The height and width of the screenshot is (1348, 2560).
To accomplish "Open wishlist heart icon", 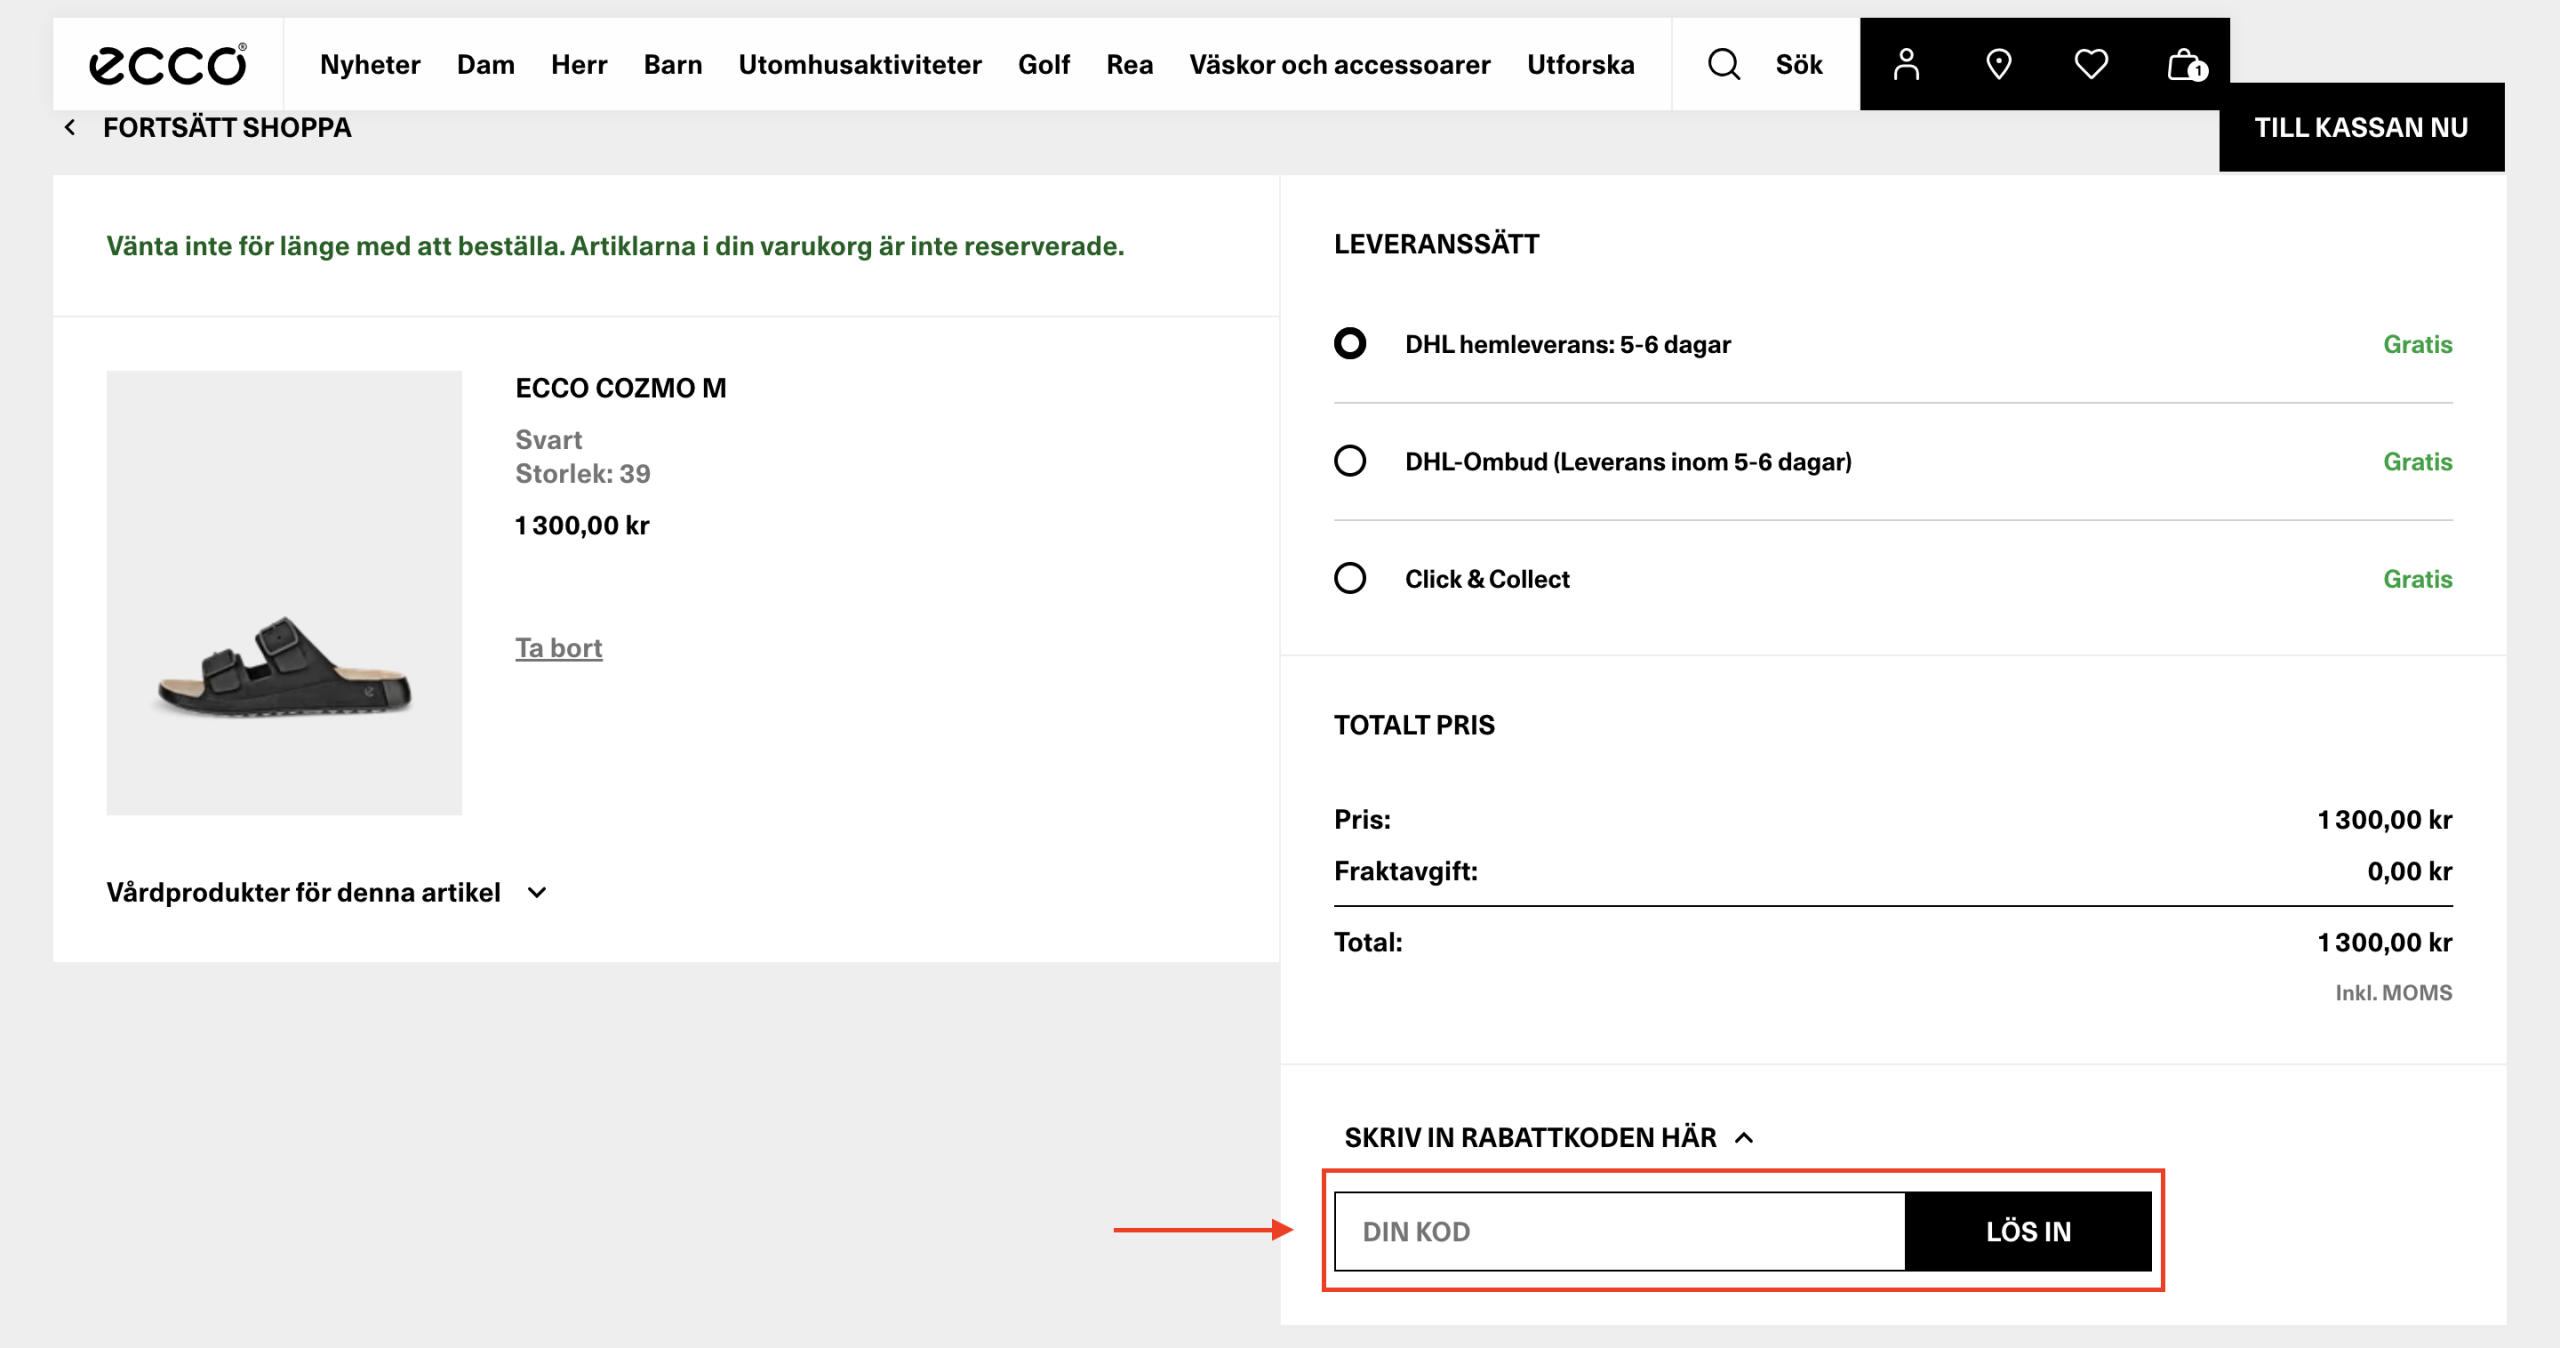I will click(2090, 64).
